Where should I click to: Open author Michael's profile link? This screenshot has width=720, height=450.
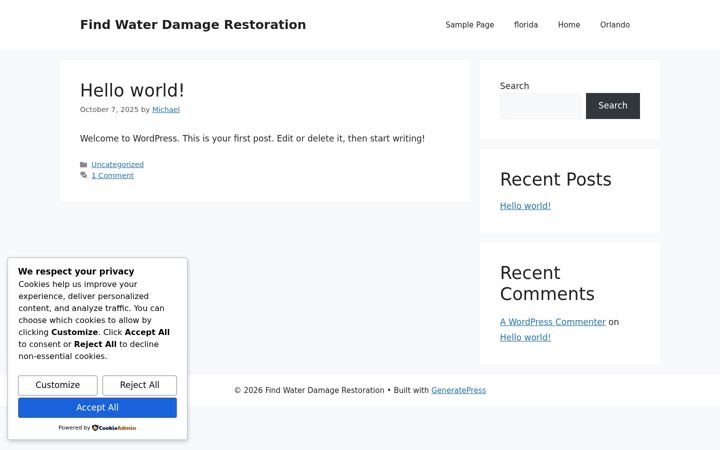pyautogui.click(x=166, y=109)
